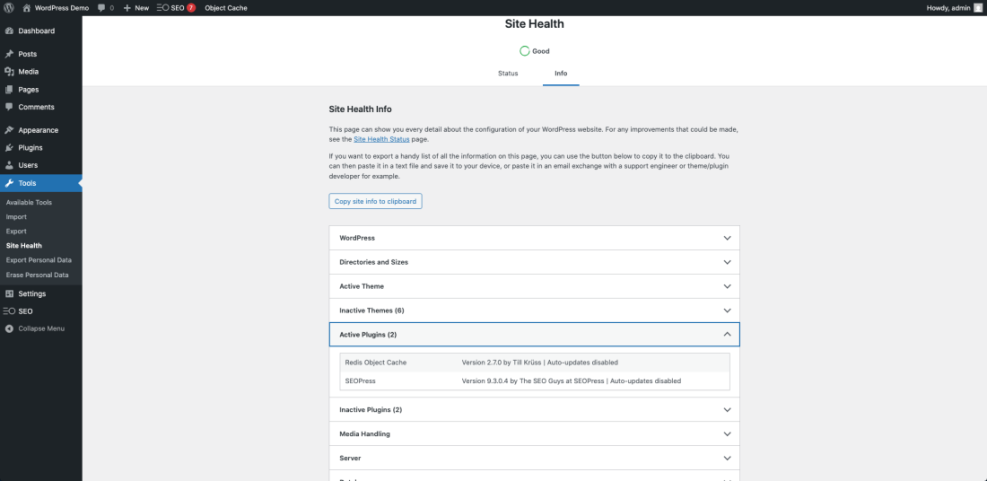Click the green Good status circle
This screenshot has height=481, width=987.
coord(524,51)
